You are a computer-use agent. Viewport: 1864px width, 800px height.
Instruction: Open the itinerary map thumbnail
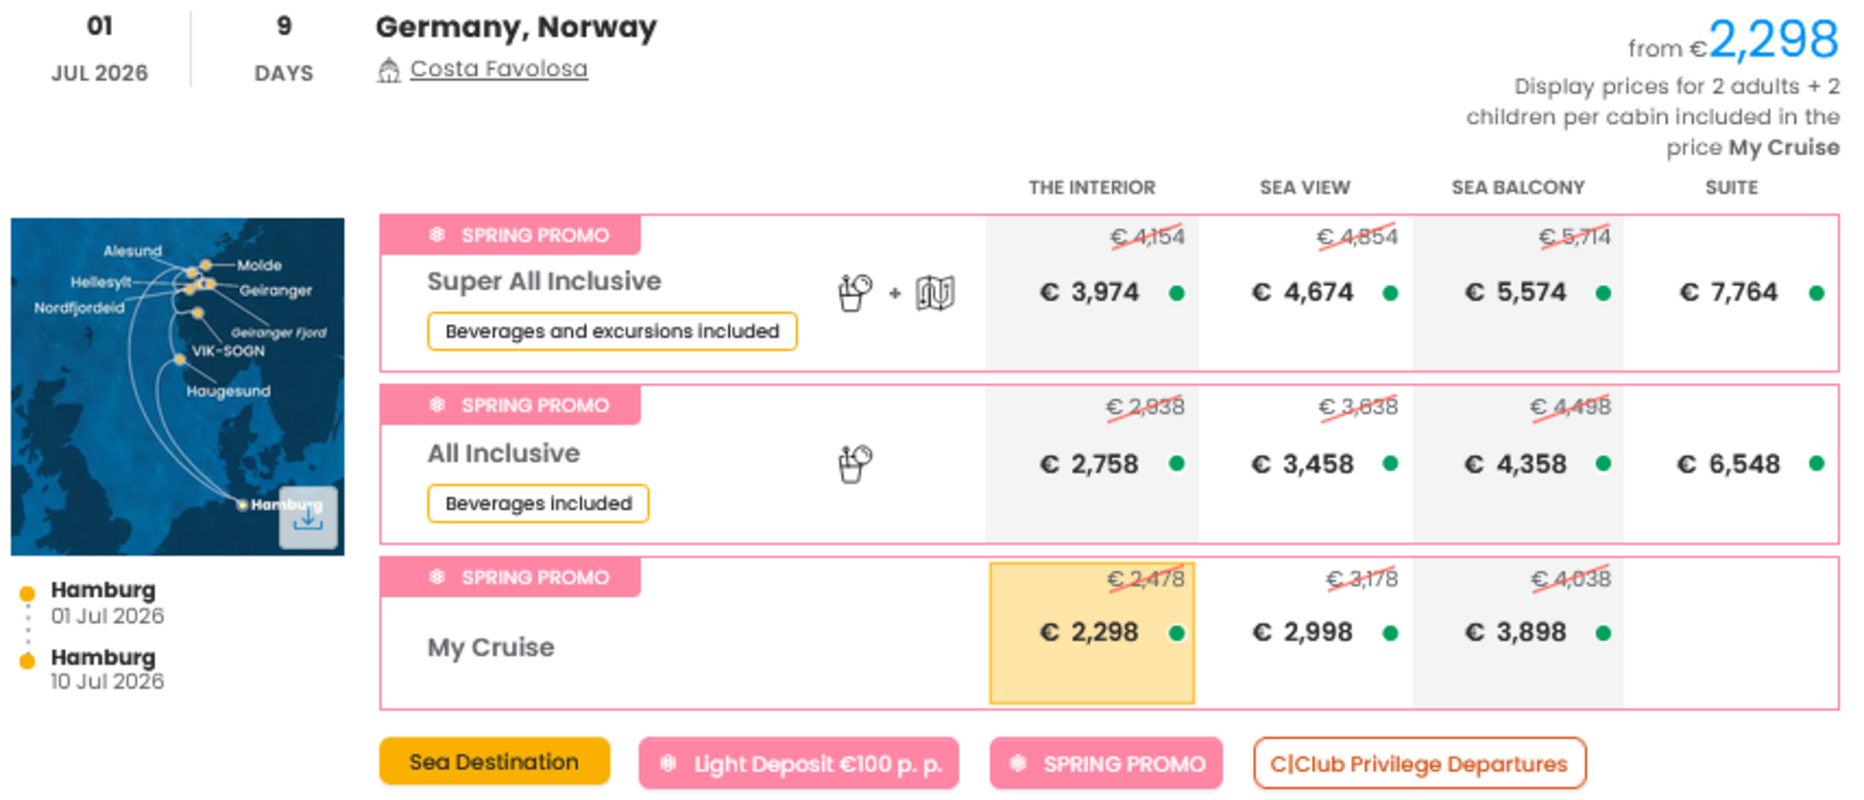[150, 380]
